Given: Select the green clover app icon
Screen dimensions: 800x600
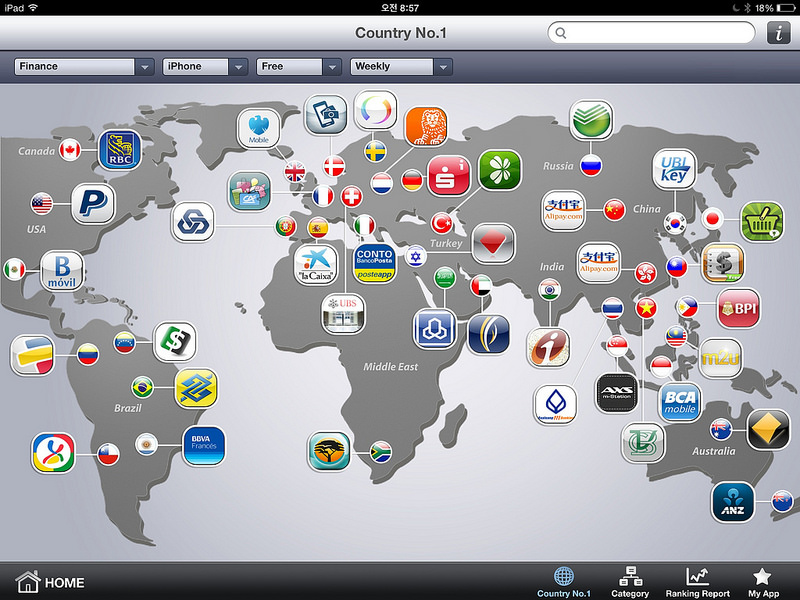Looking at the screenshot, I should point(500,170).
